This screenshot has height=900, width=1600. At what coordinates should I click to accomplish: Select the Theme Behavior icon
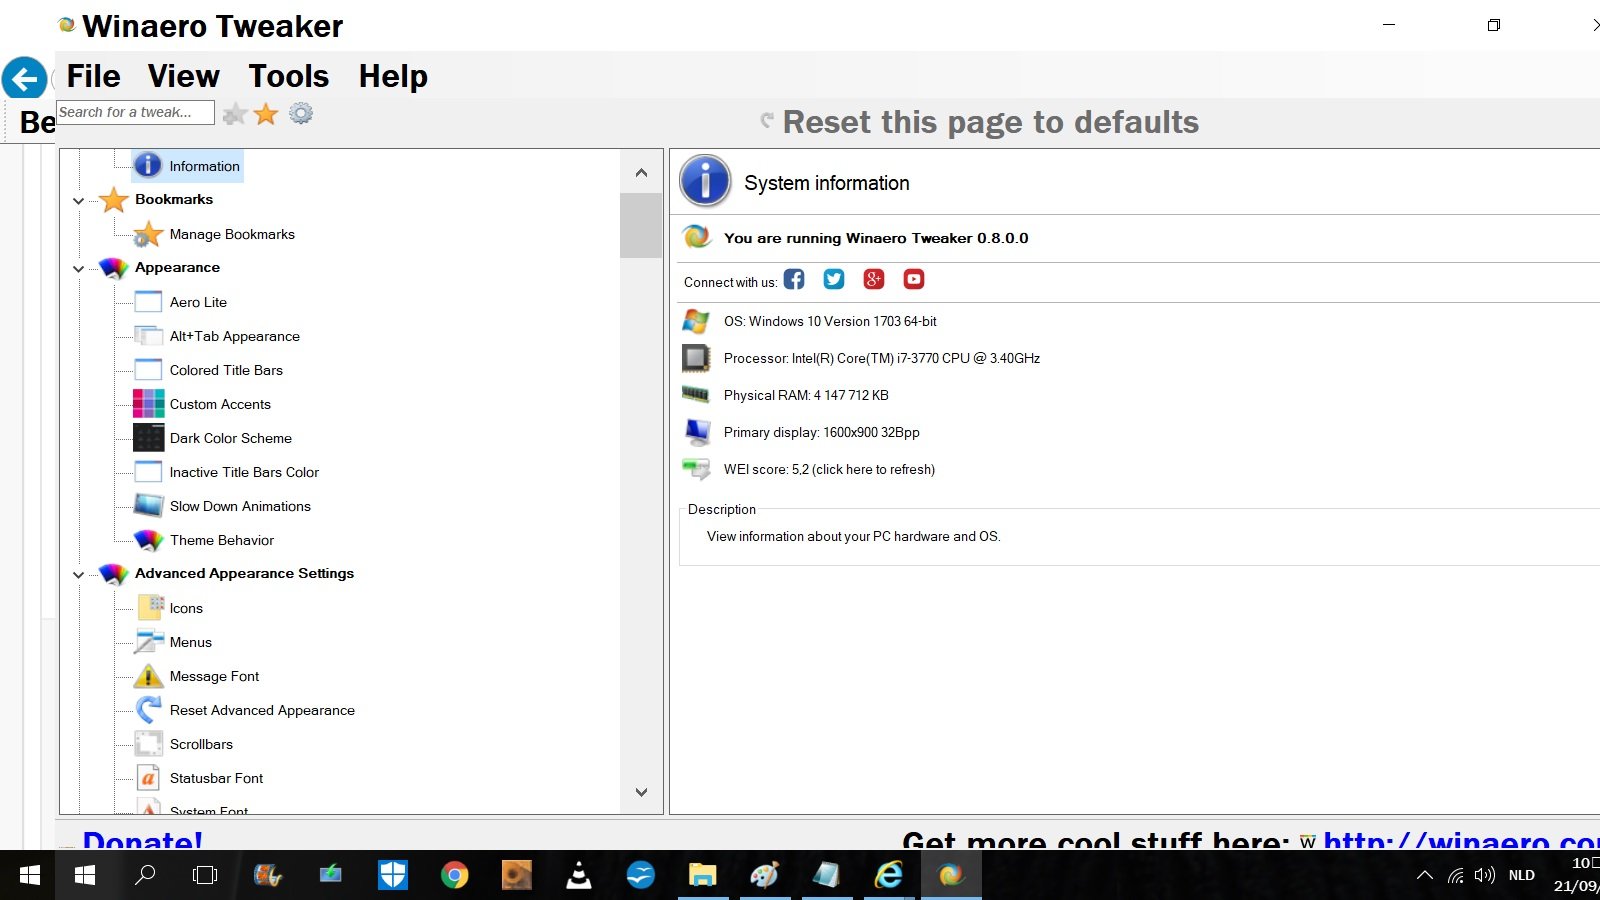[x=148, y=540]
